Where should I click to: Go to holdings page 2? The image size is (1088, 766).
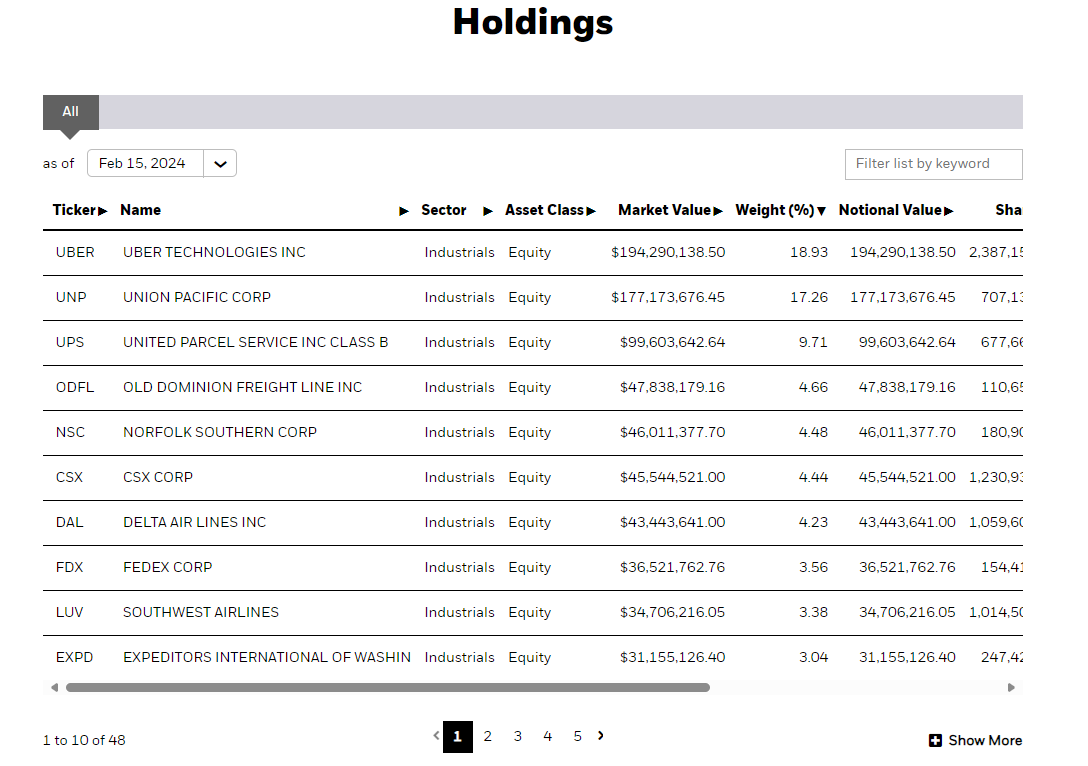click(x=488, y=736)
